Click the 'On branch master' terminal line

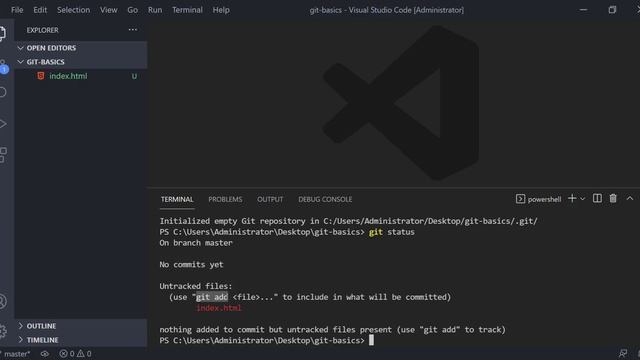(196, 242)
